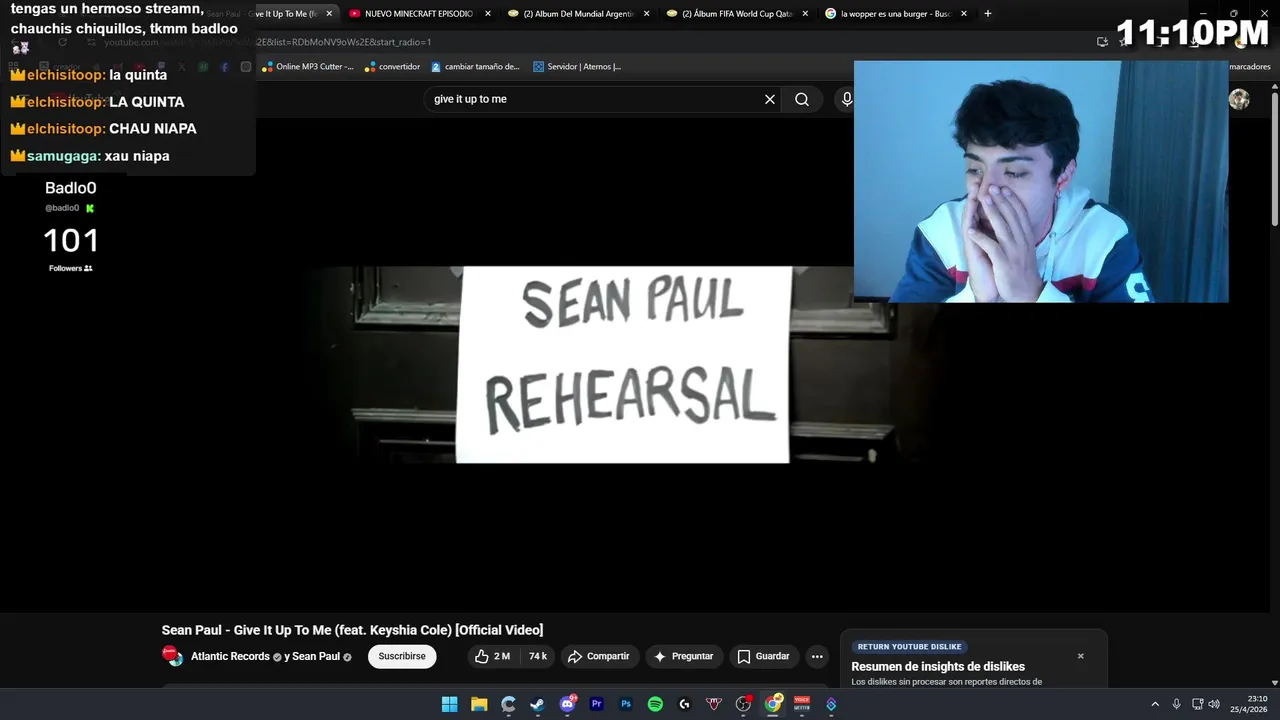Click the page vertical scrollbar

pos(1274,160)
